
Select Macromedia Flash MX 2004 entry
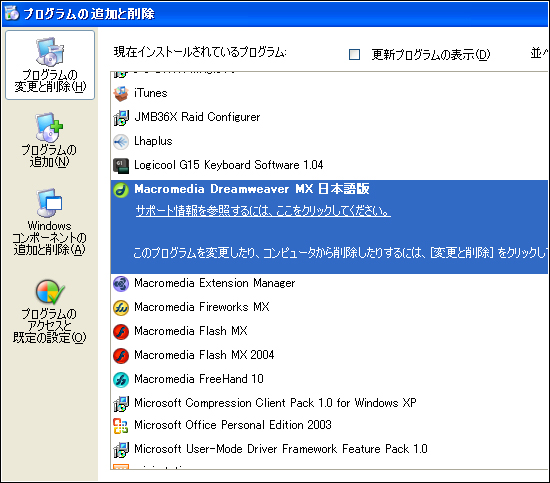[x=204, y=355]
